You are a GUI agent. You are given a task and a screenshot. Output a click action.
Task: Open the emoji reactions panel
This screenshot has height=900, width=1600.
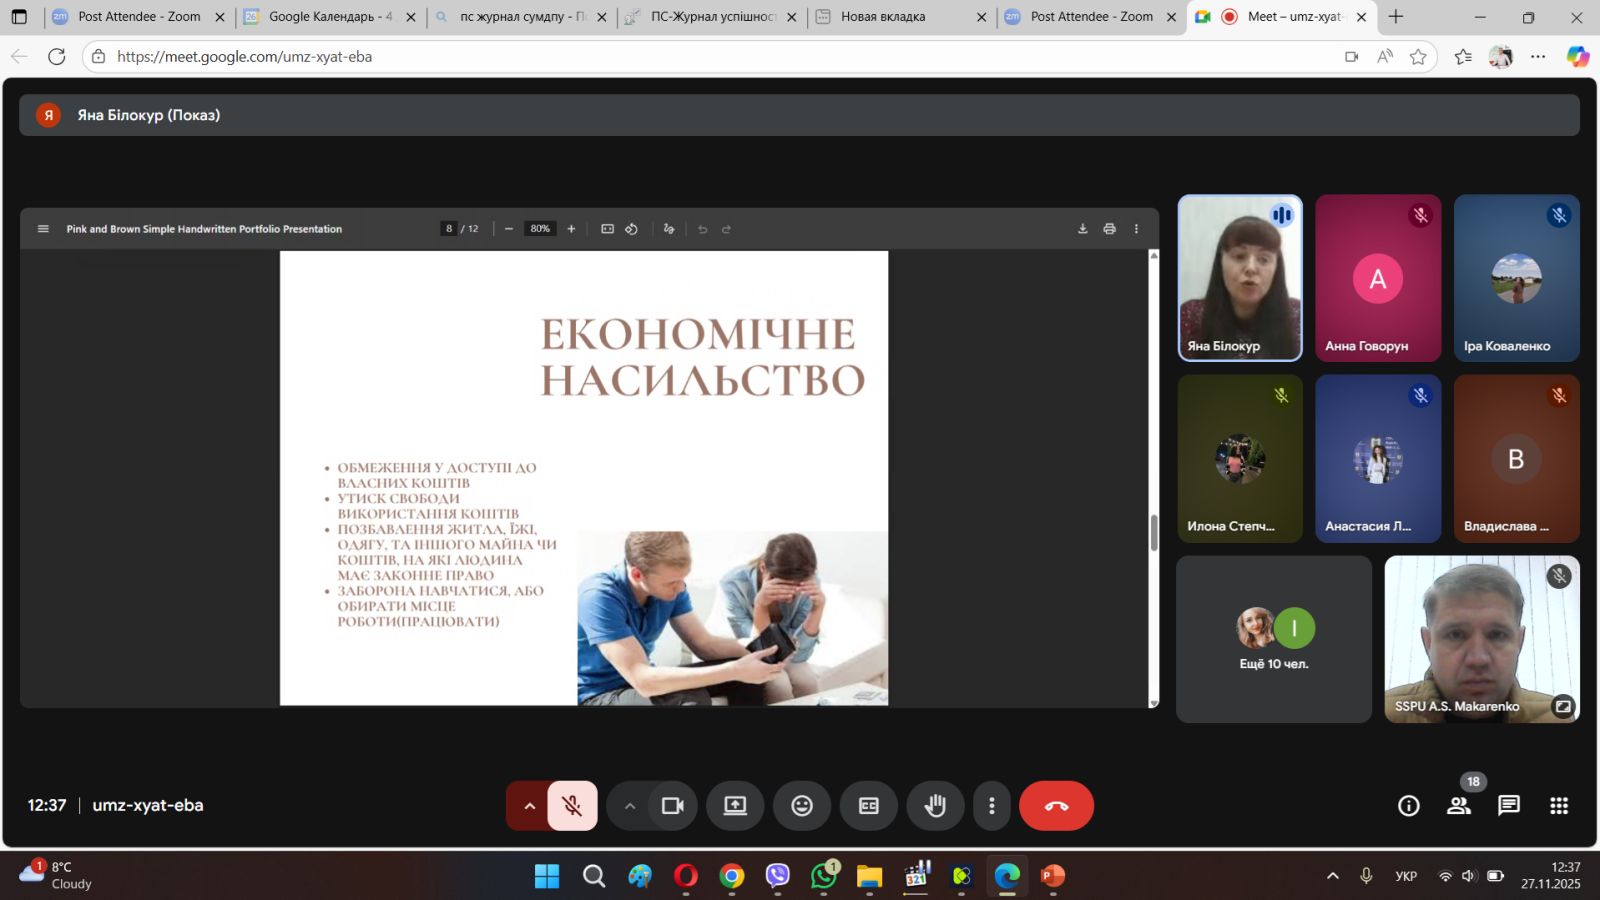tap(802, 806)
